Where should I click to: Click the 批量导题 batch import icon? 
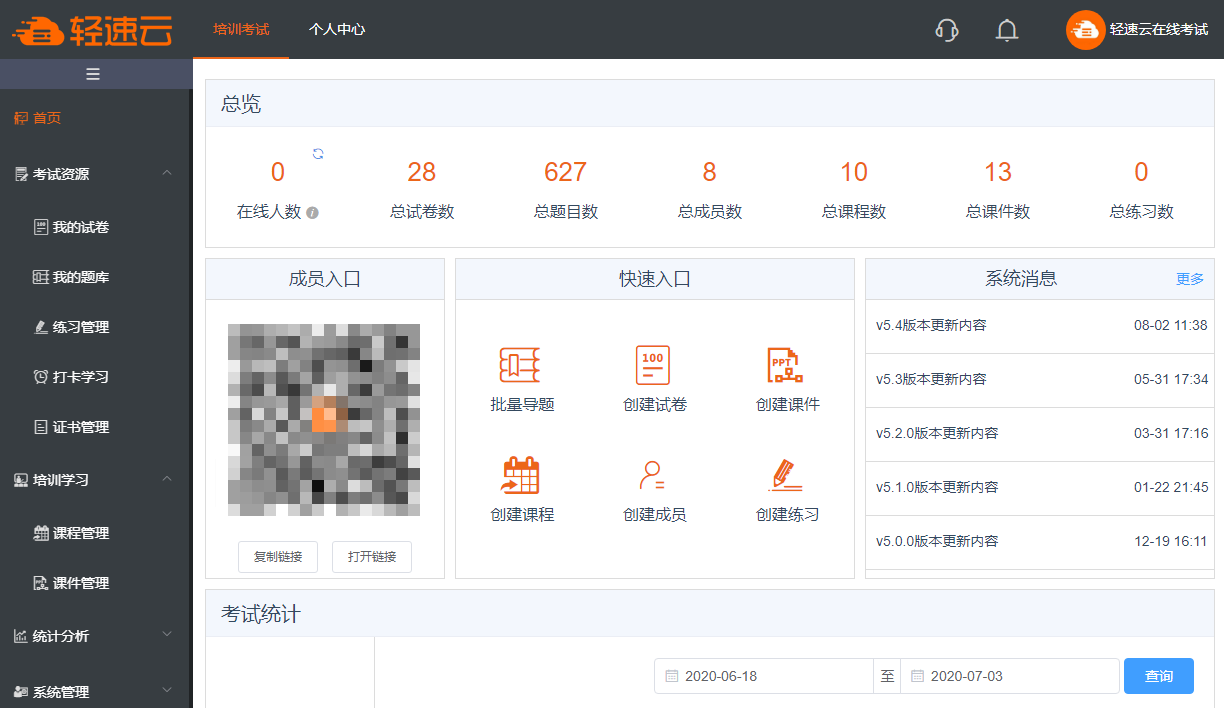(x=520, y=366)
